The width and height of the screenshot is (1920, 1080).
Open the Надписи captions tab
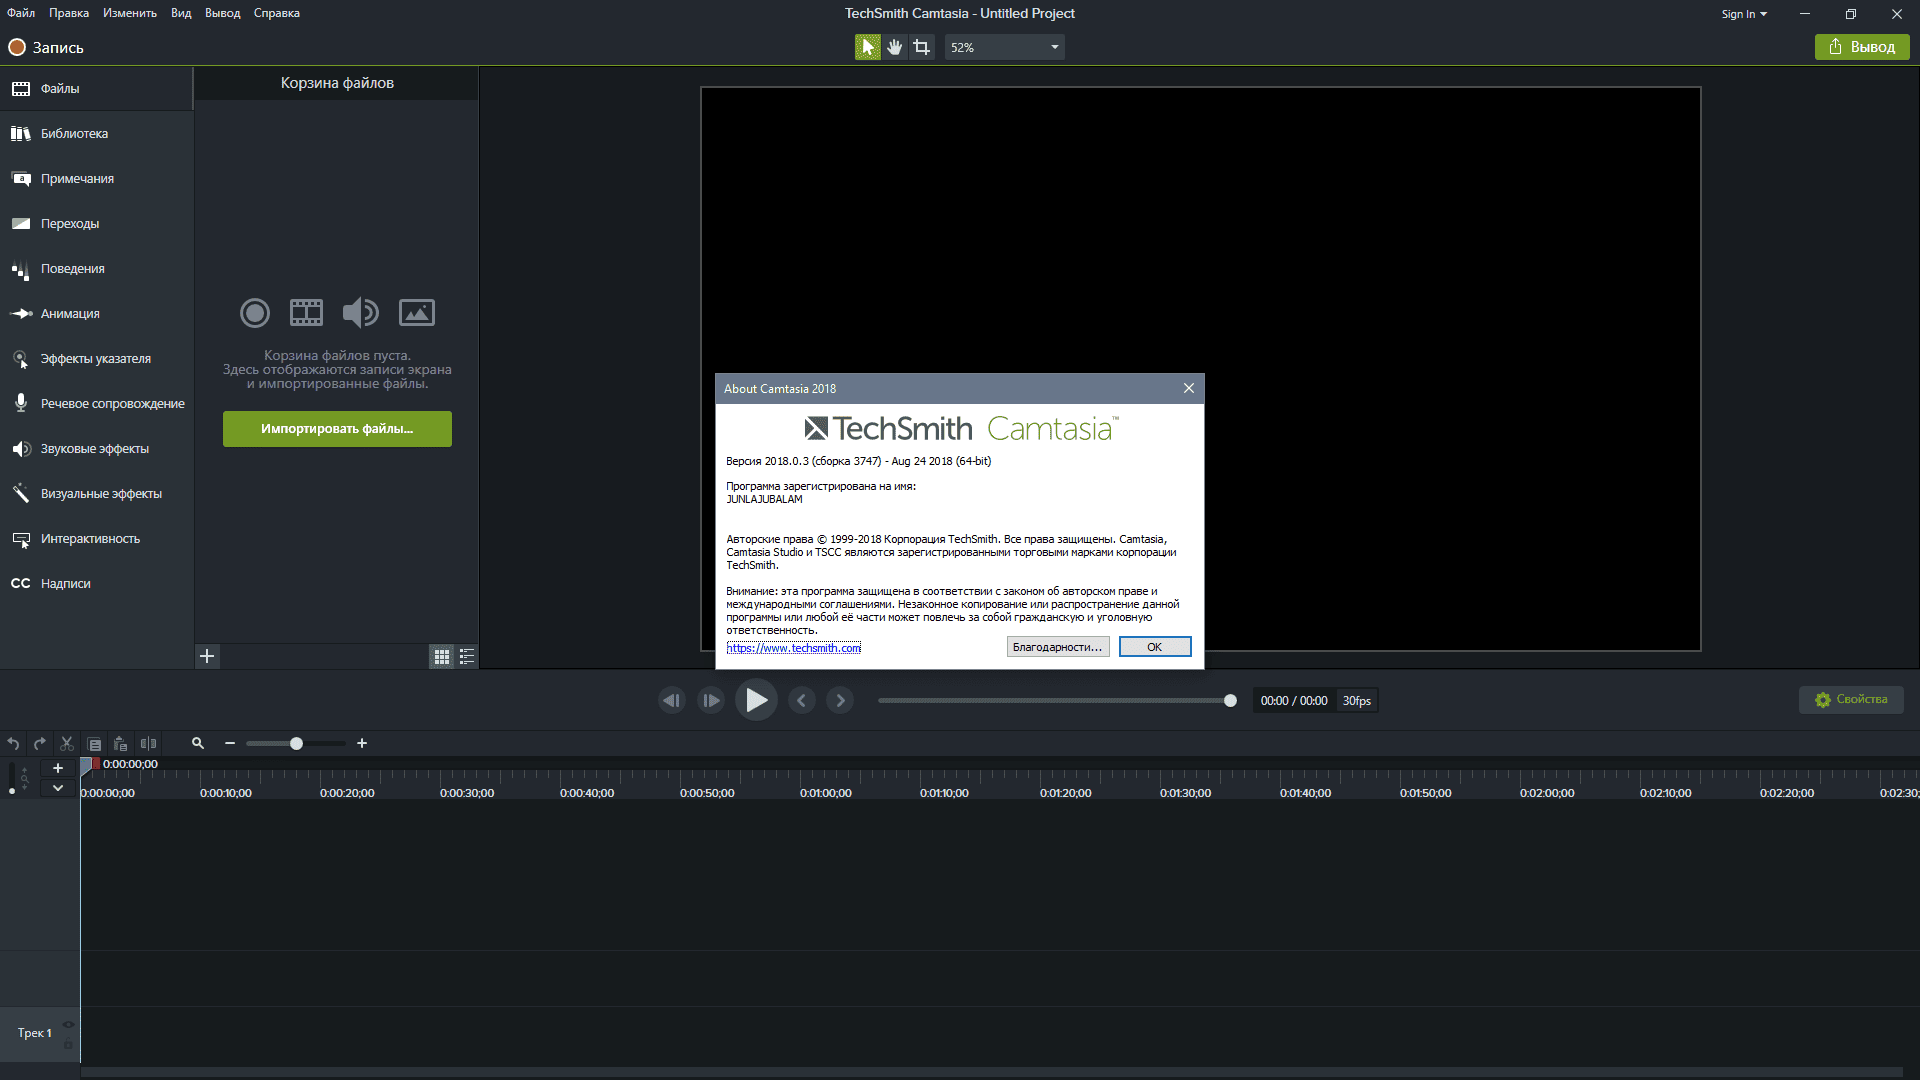click(x=96, y=584)
